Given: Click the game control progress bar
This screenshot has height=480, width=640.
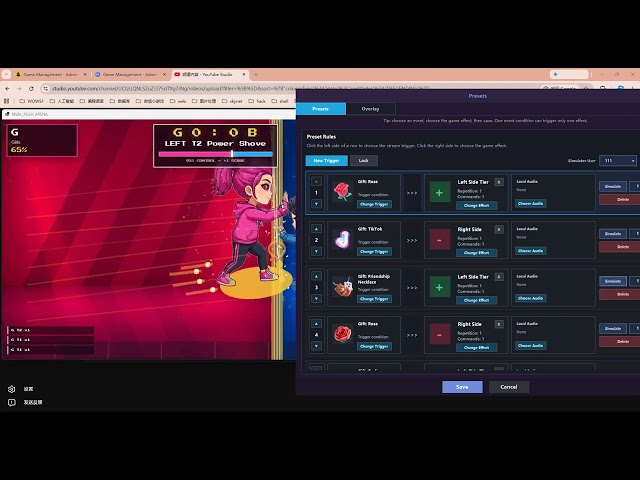Looking at the screenshot, I should 216,154.
